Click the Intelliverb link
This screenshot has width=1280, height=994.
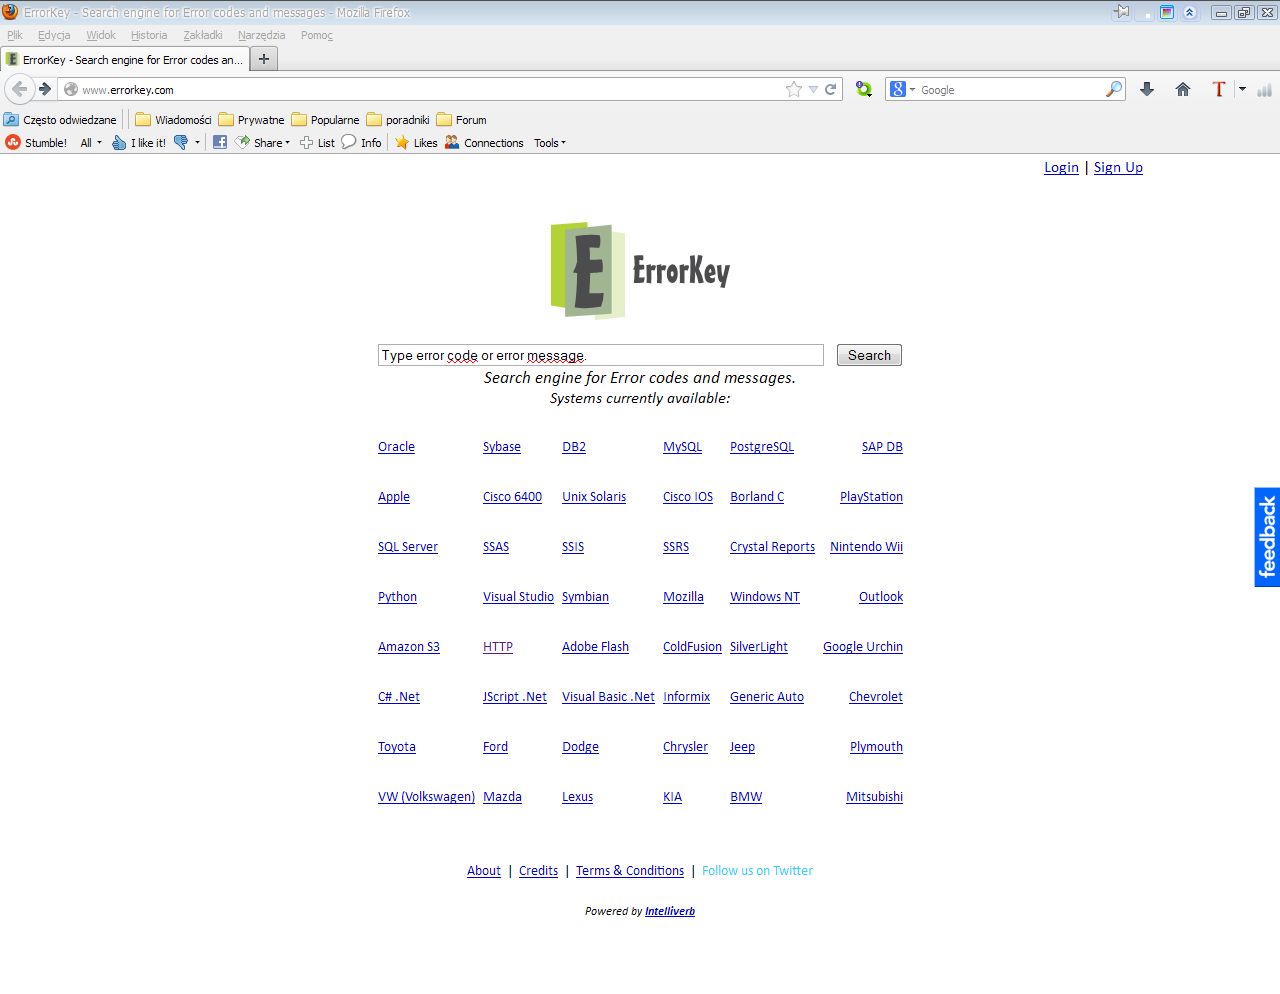point(670,911)
